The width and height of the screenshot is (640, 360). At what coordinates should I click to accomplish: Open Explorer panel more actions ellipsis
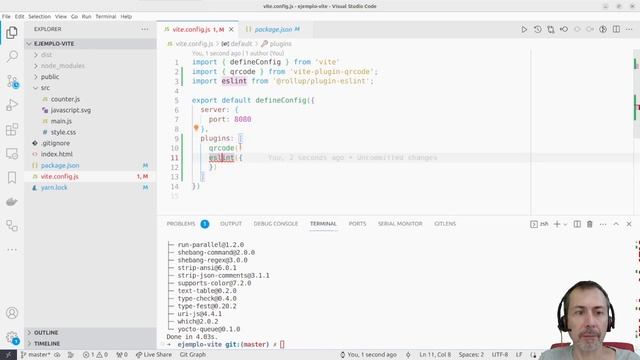pyautogui.click(x=145, y=29)
